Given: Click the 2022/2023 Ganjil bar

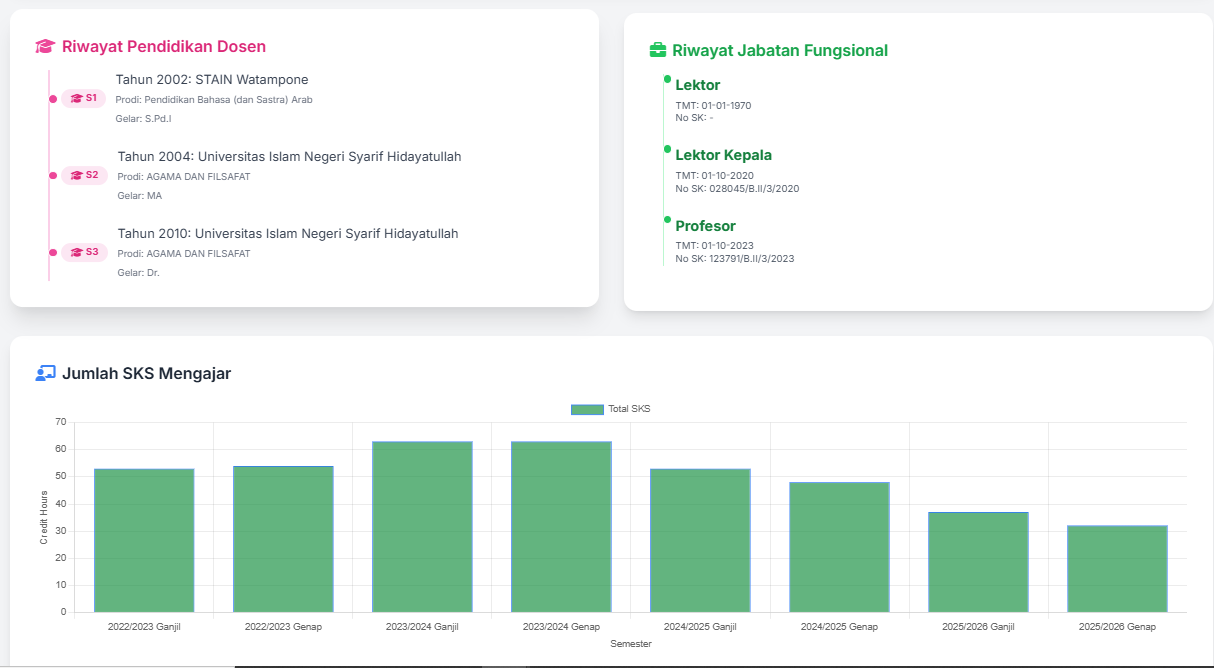Looking at the screenshot, I should (144, 540).
